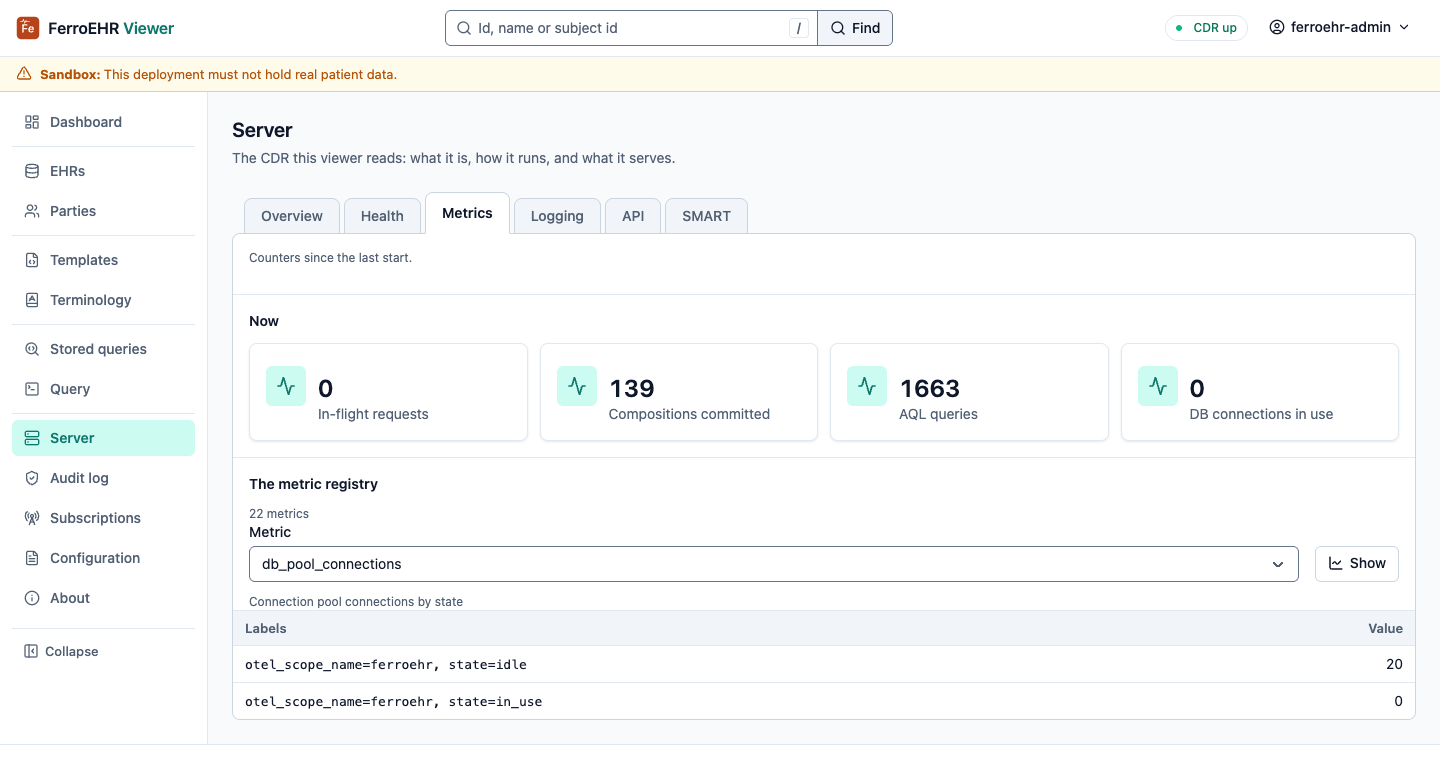The height and width of the screenshot is (757, 1440).
Task: Click the user account avatar icon
Action: point(1277,28)
